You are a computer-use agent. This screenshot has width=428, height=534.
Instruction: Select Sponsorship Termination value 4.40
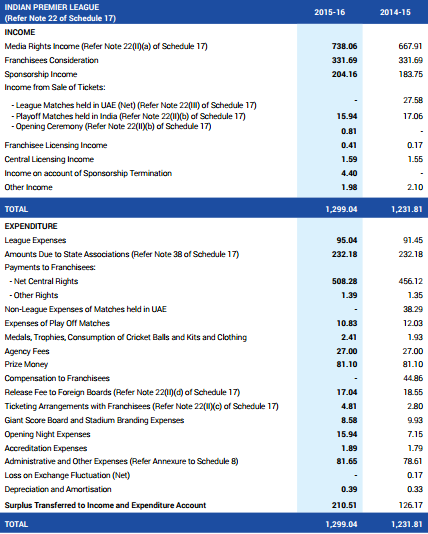click(x=349, y=173)
